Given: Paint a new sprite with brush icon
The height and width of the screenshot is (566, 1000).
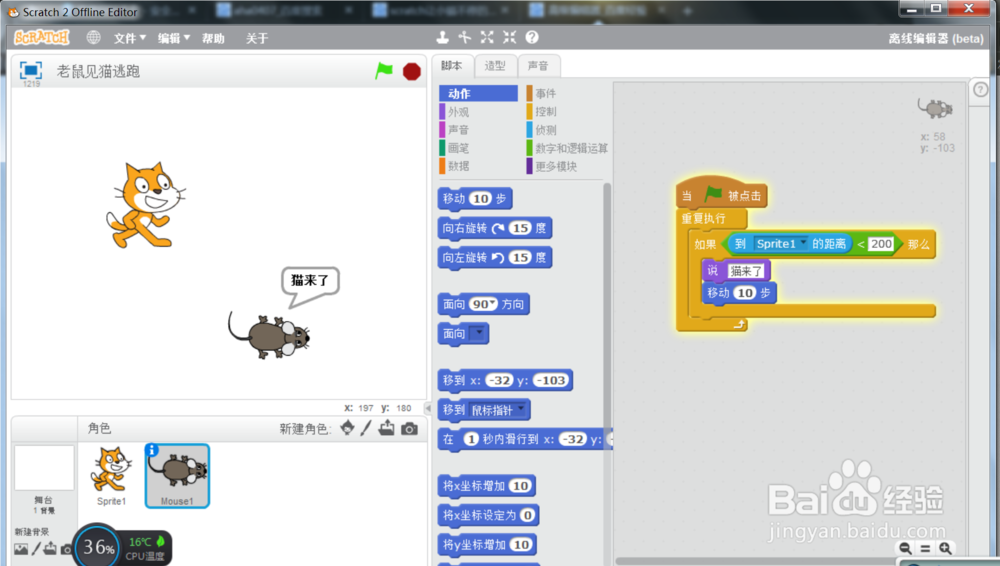Looking at the screenshot, I should (366, 428).
